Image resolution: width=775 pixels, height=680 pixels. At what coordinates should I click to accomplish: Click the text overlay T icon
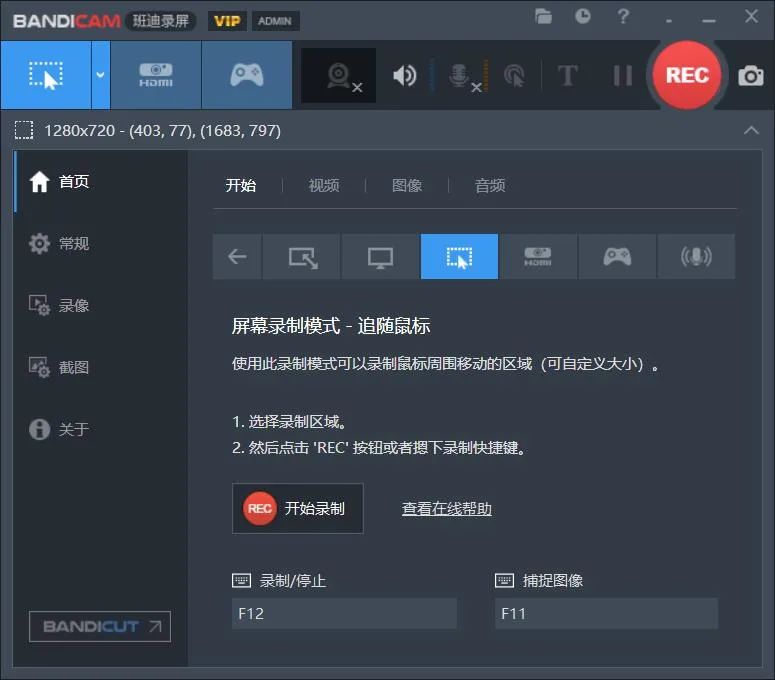567,76
